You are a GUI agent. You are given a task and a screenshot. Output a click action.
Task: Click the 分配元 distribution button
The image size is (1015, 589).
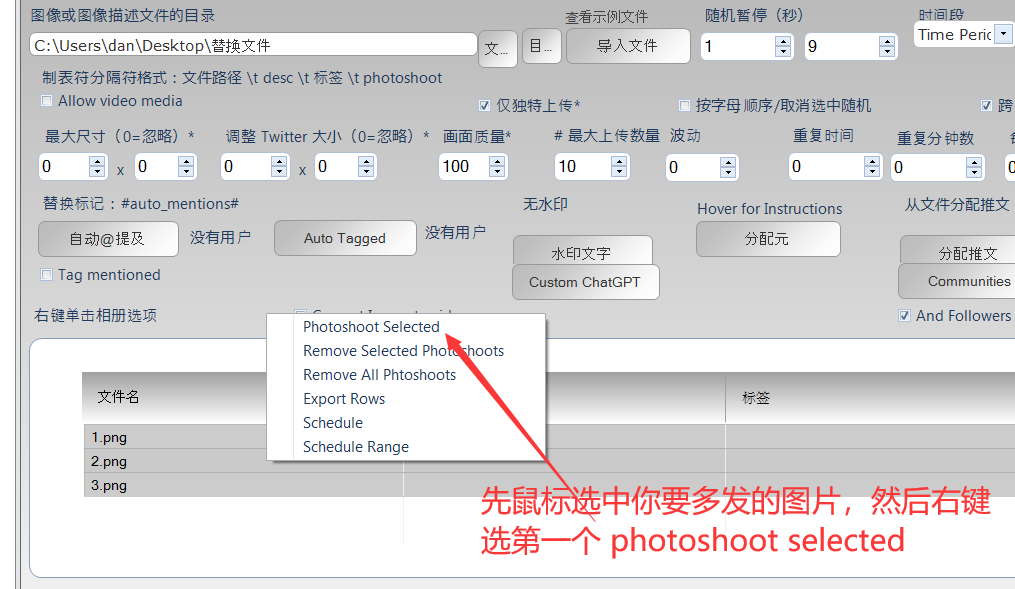tap(767, 239)
